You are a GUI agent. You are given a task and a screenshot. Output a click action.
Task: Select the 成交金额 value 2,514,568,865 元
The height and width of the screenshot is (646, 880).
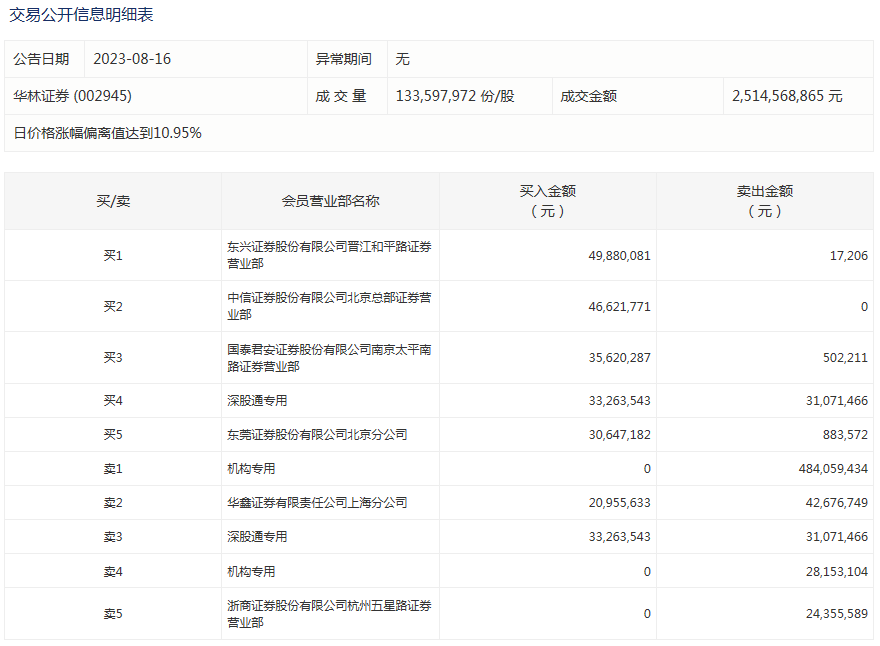coord(787,96)
